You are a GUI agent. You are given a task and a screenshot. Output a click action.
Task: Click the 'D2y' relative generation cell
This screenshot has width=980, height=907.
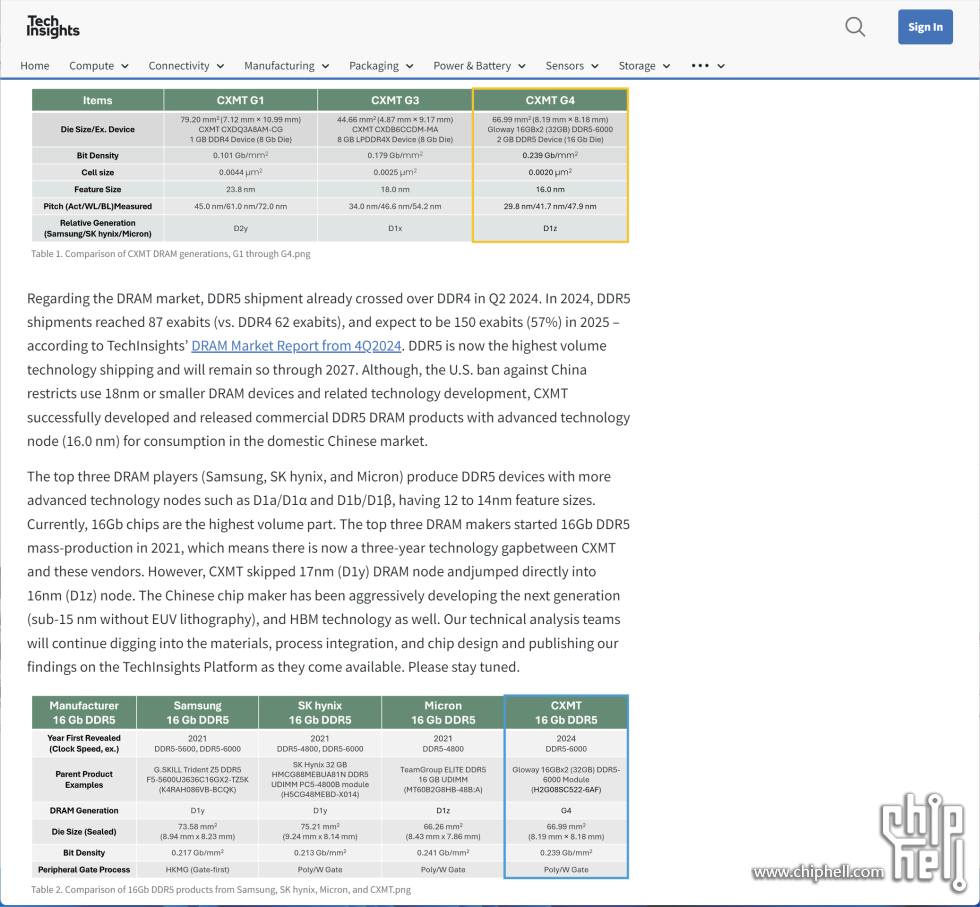tap(241, 228)
